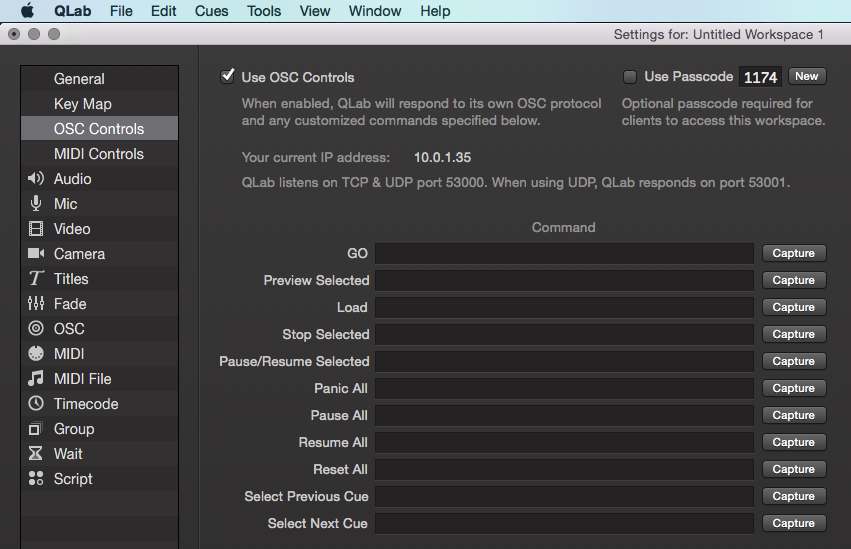Click Capture for Select Next Cue
The width and height of the screenshot is (851, 549).
[794, 523]
